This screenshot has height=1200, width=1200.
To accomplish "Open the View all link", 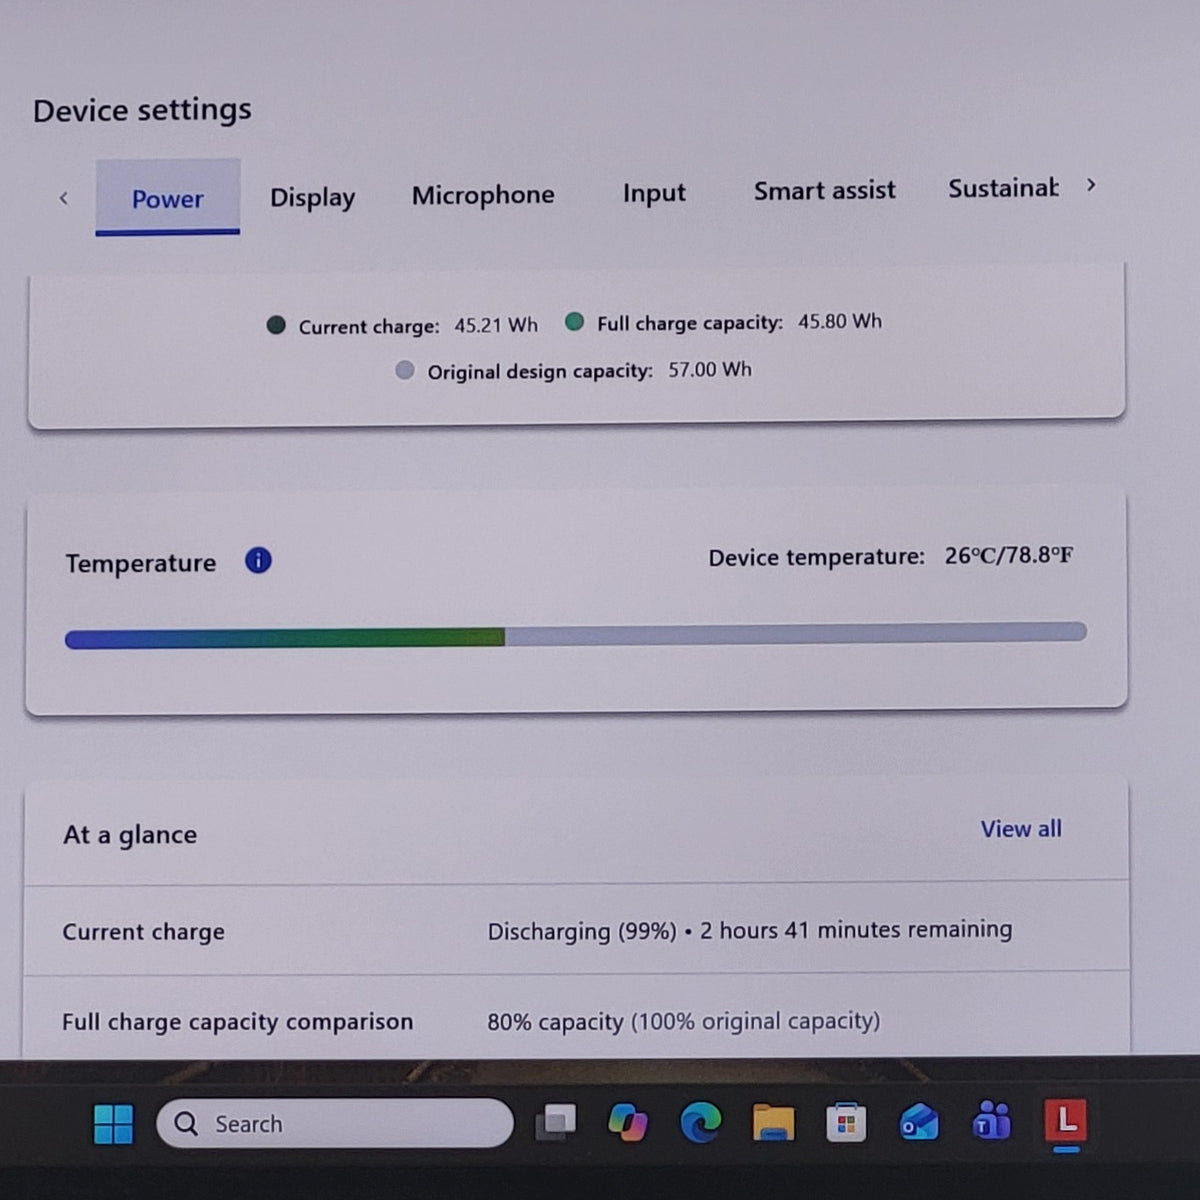I will point(1021,829).
